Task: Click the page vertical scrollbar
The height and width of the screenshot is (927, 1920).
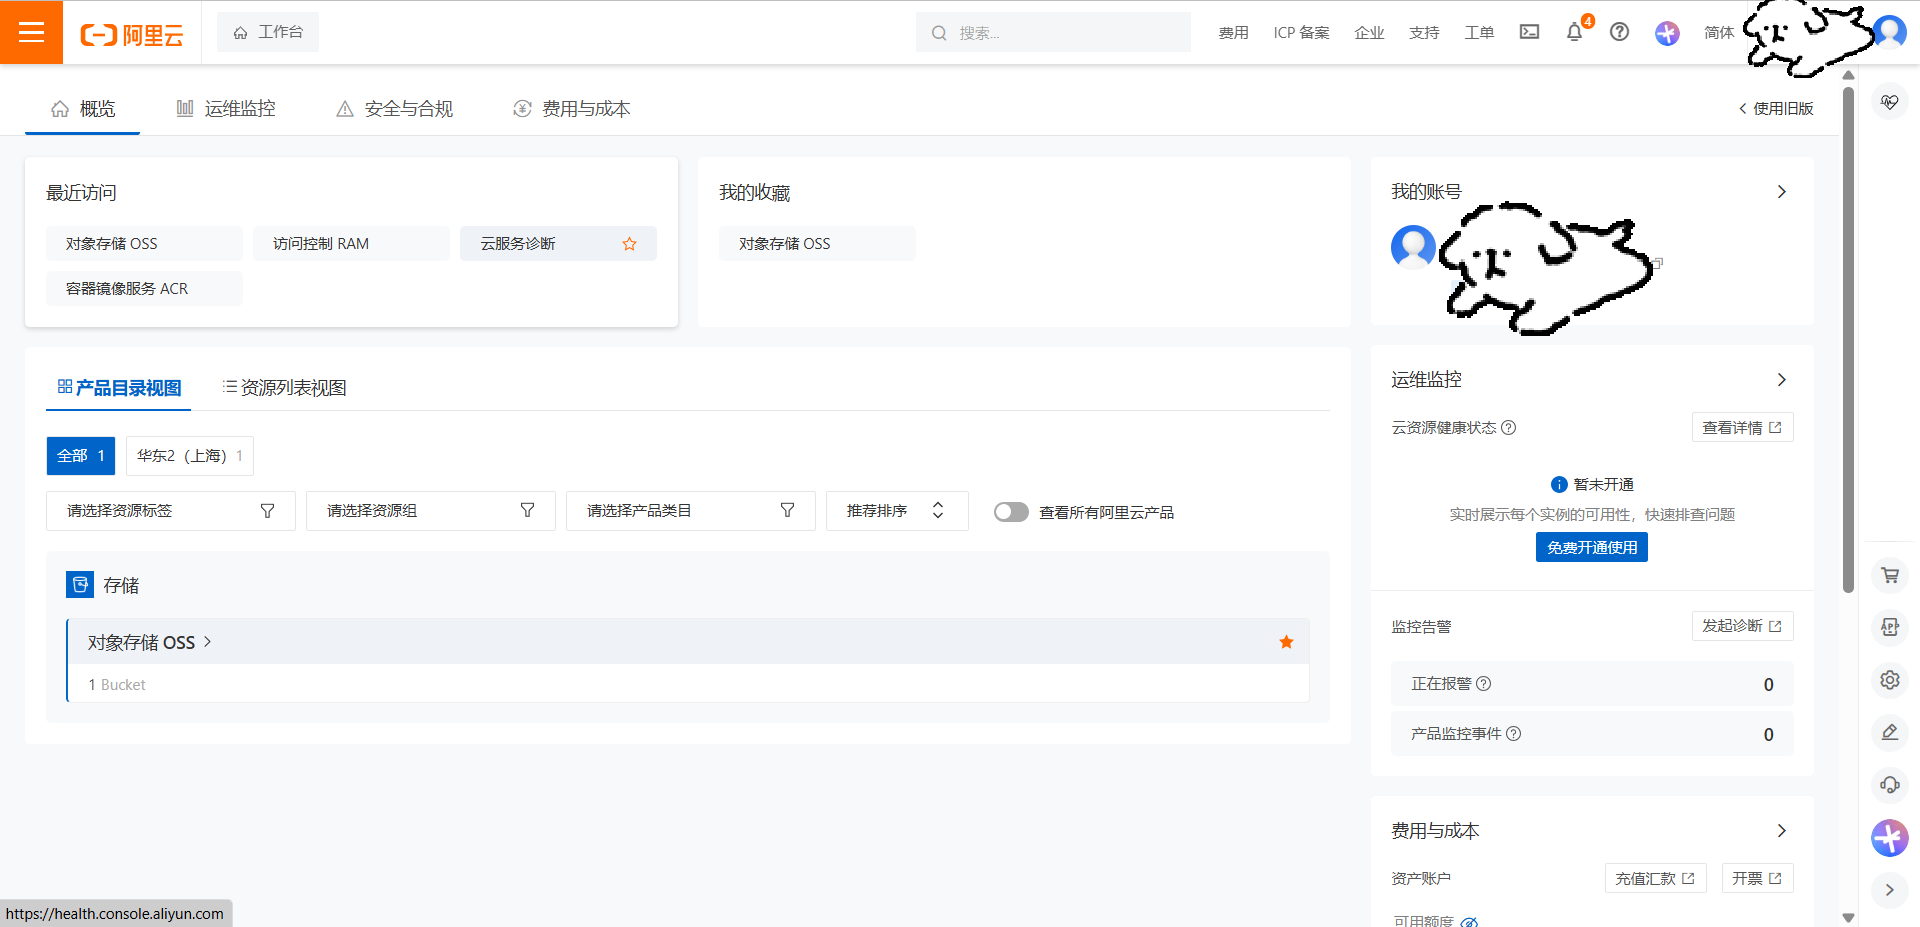Action: 1848,340
